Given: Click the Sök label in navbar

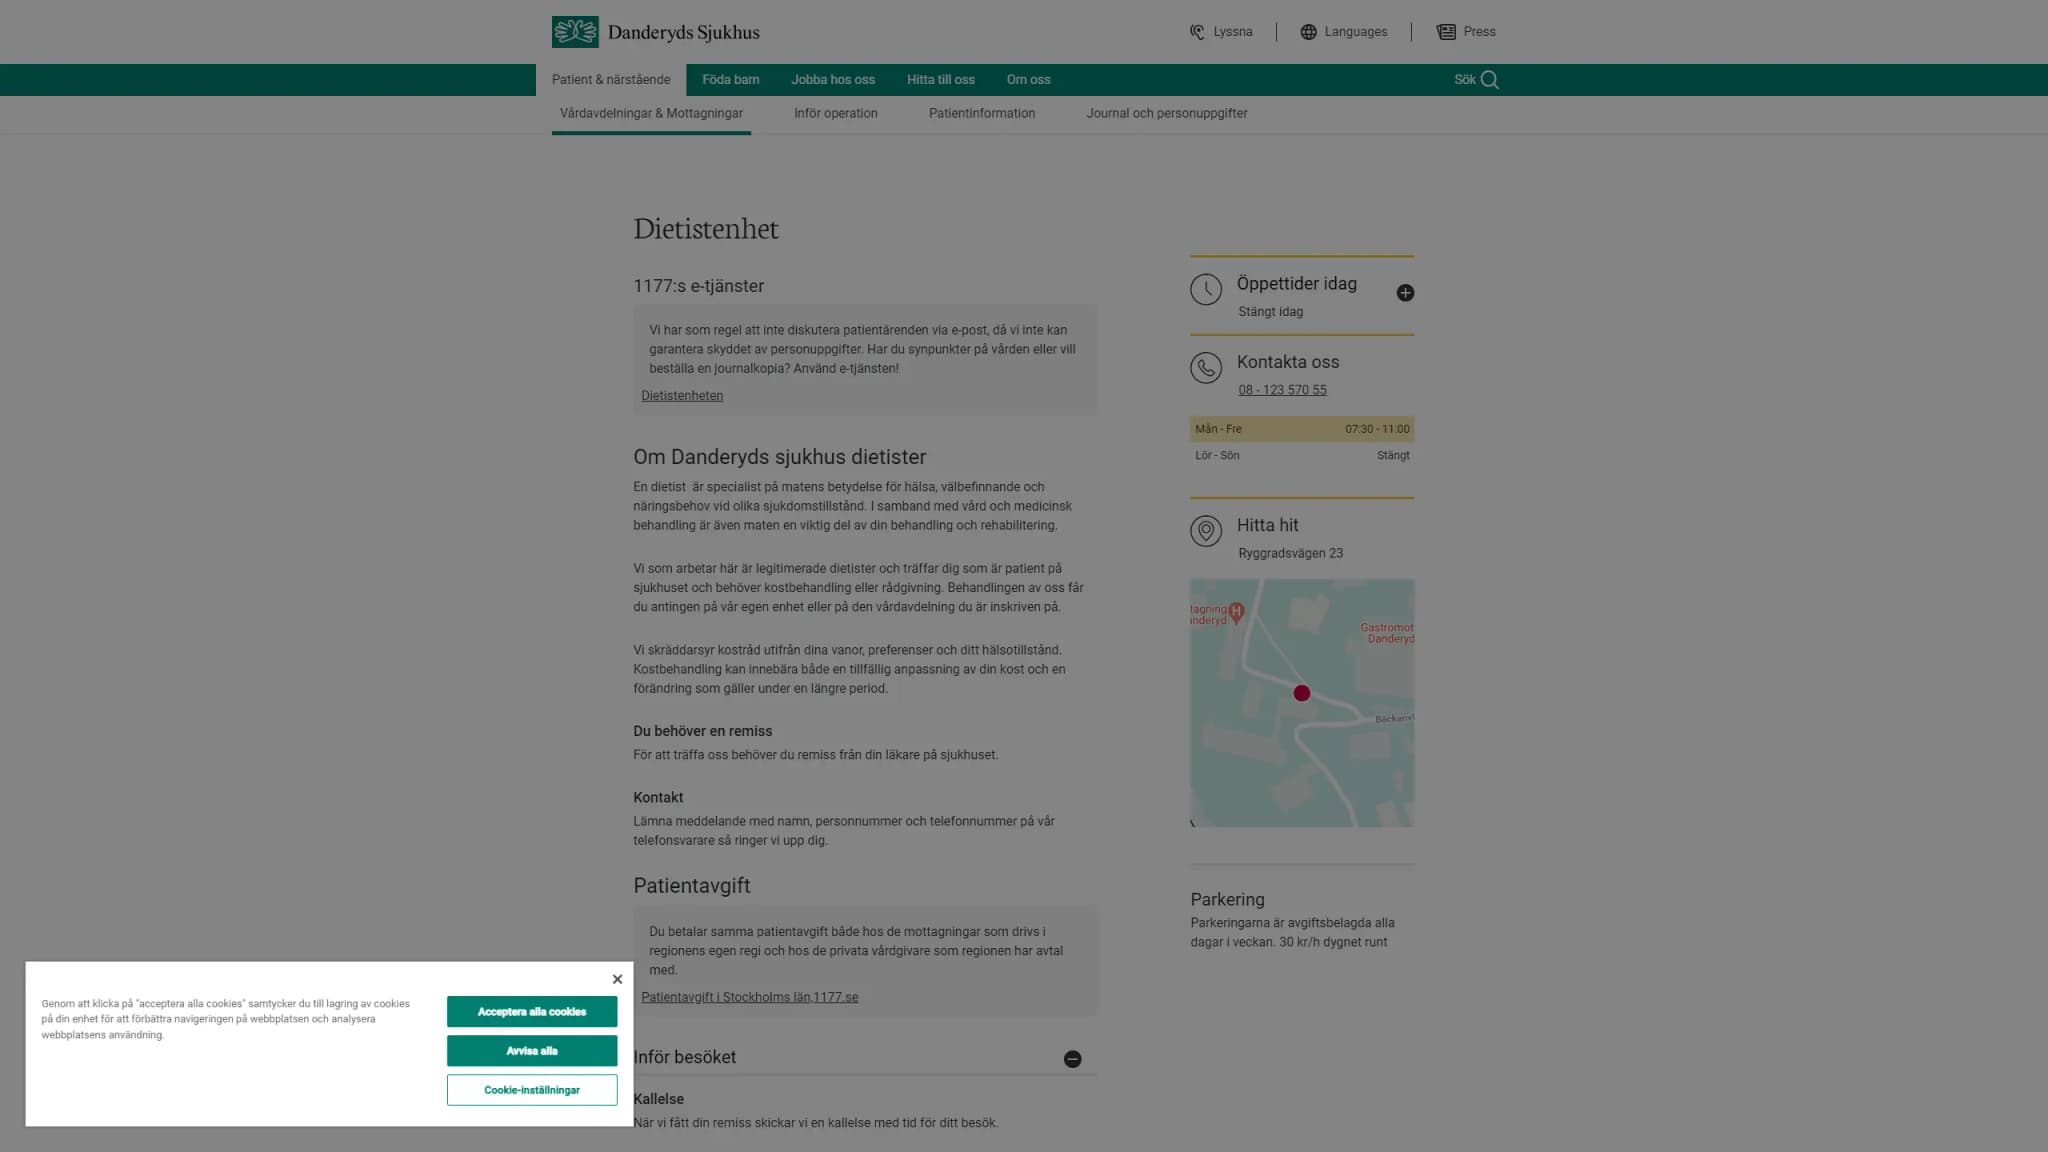Looking at the screenshot, I should 1464,80.
